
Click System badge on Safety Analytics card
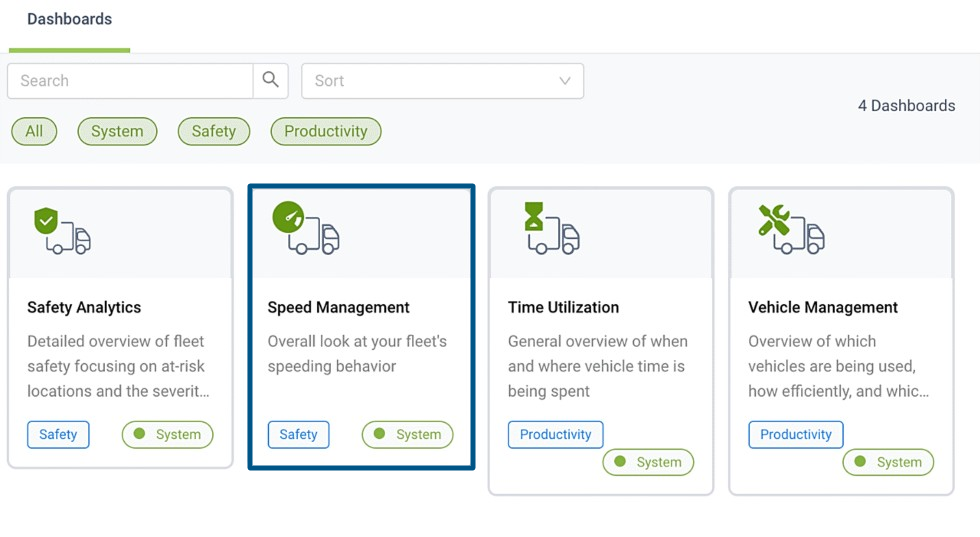tap(168, 434)
